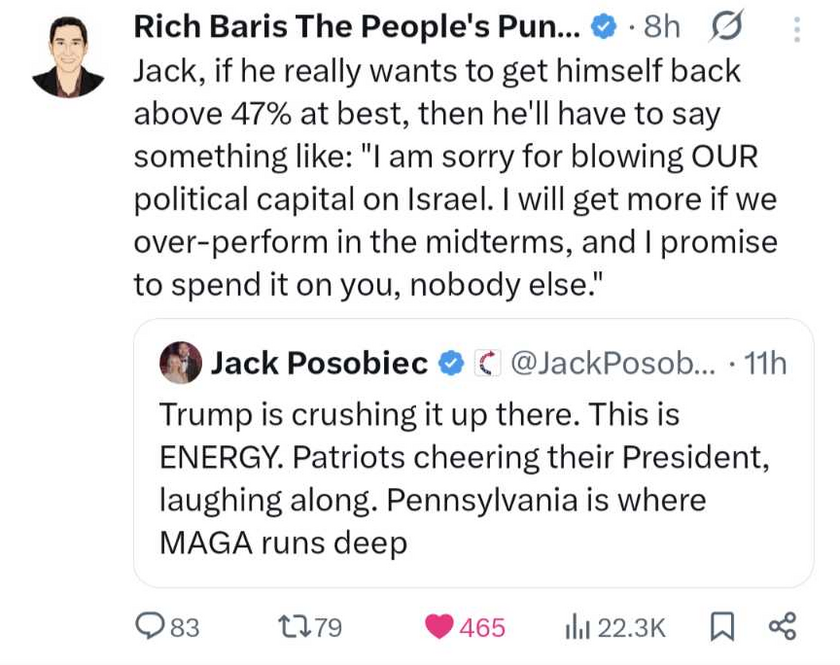The width and height of the screenshot is (840, 665).
Task: Toggle the pink heart like button
Action: click(x=439, y=627)
